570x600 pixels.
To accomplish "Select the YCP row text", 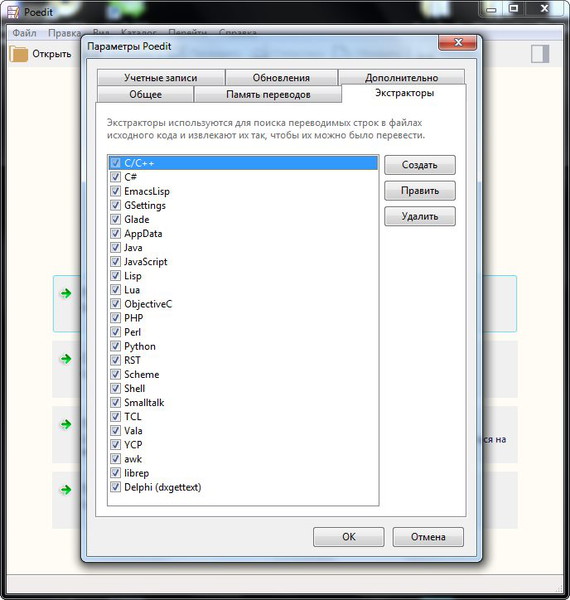I will tap(133, 445).
